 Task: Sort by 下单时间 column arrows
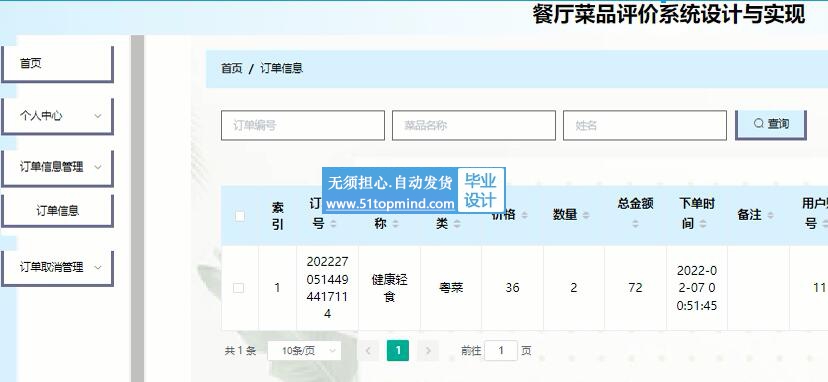point(702,224)
